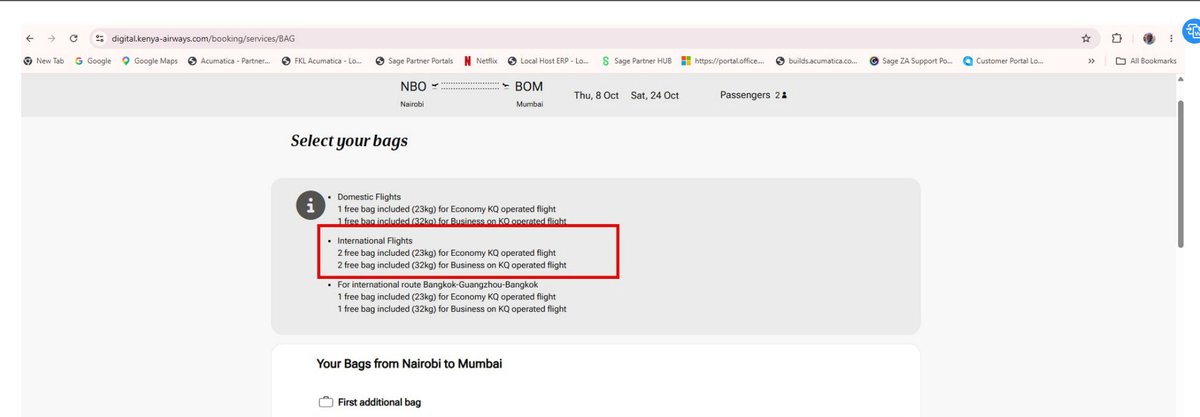Go back to the previous page

tap(29, 38)
